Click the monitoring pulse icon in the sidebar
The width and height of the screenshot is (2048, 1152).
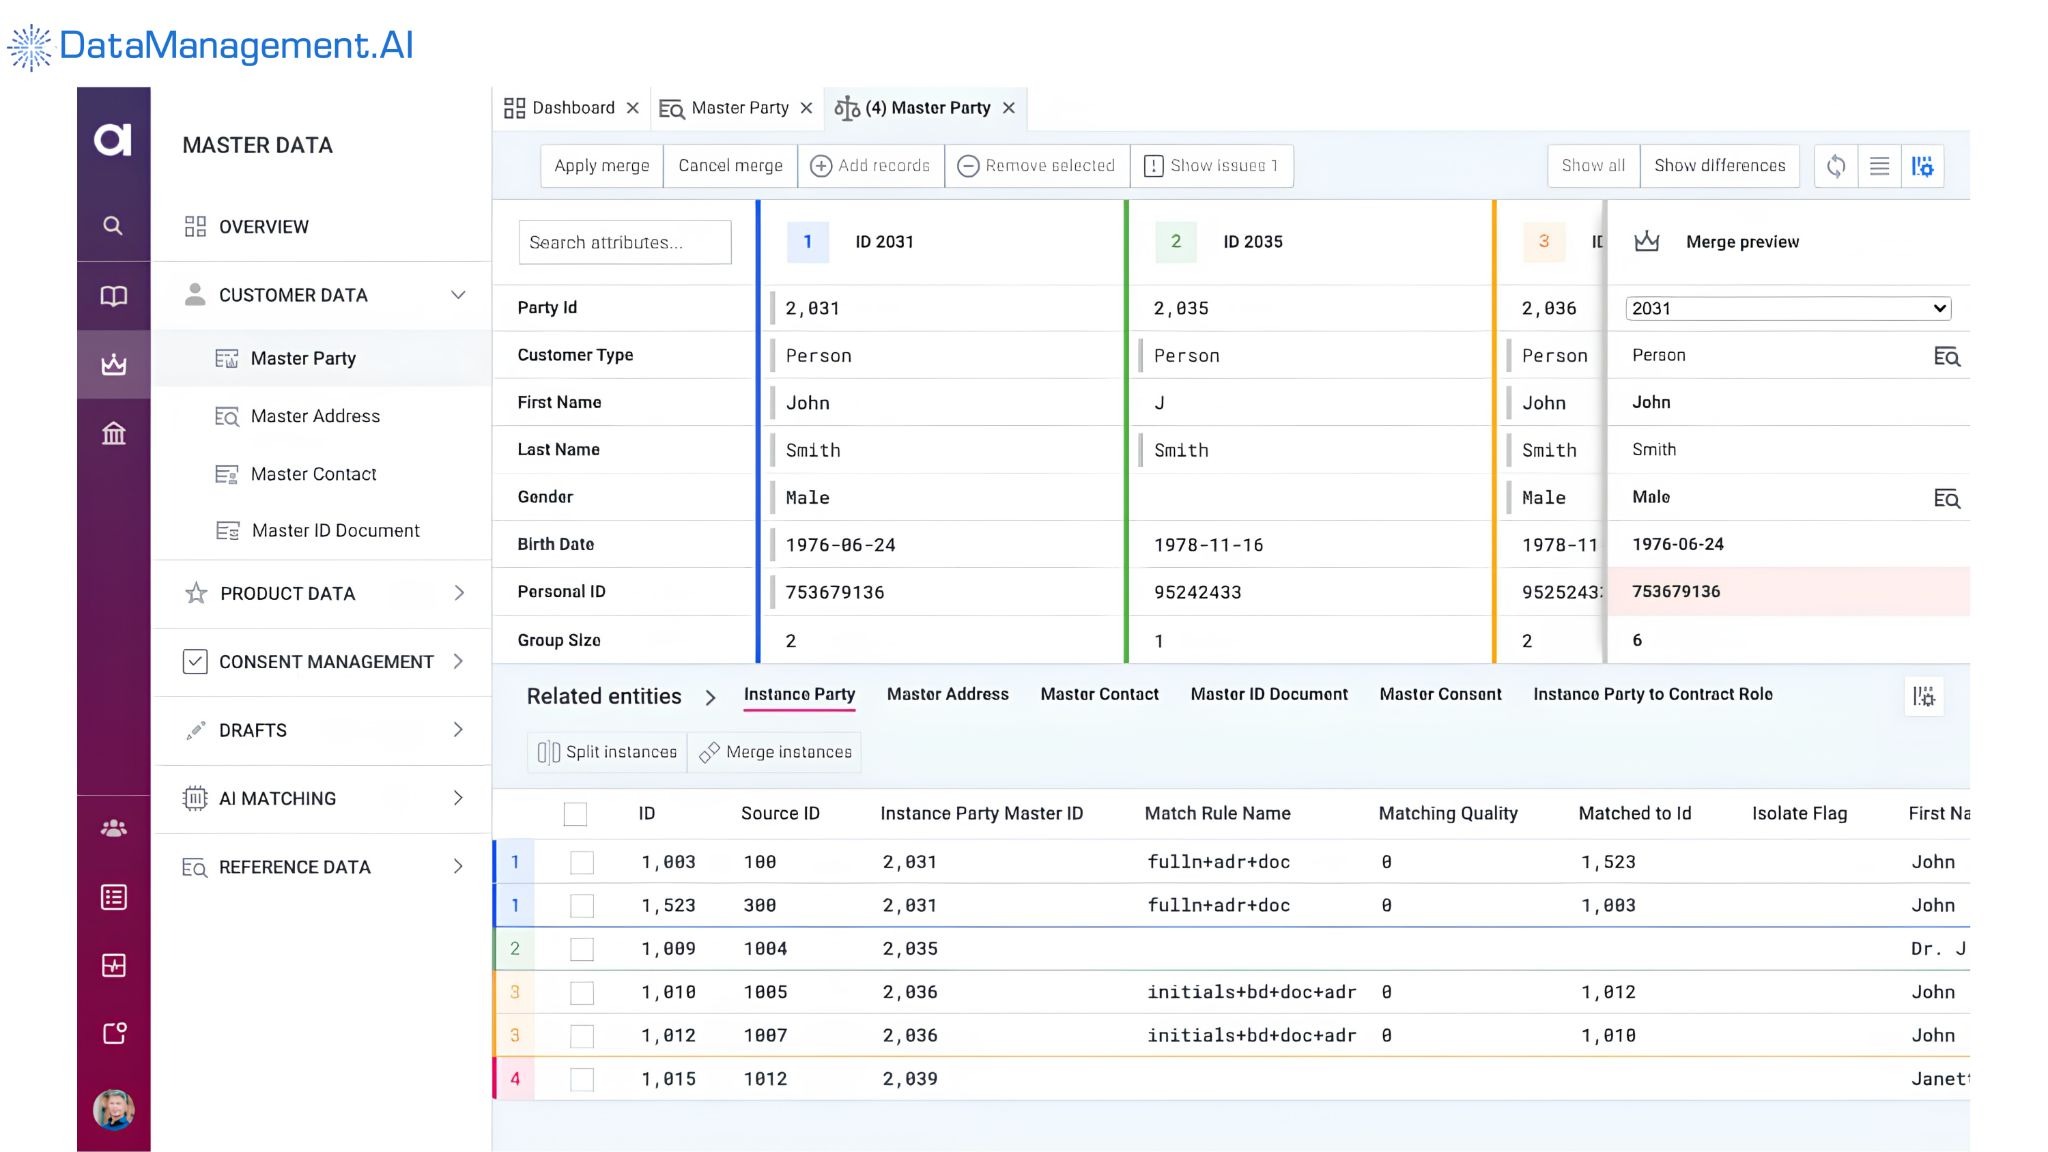coord(113,965)
